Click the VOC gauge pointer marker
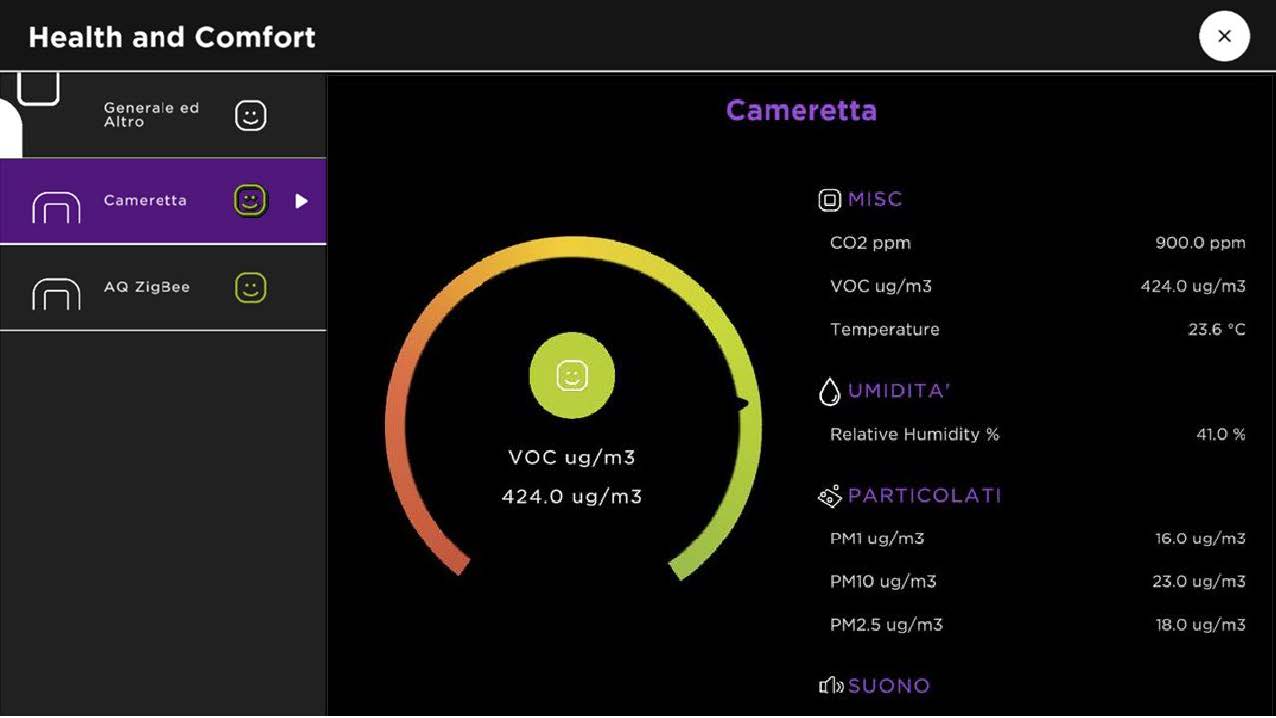Screen dimensions: 1276x718 click(x=743, y=403)
